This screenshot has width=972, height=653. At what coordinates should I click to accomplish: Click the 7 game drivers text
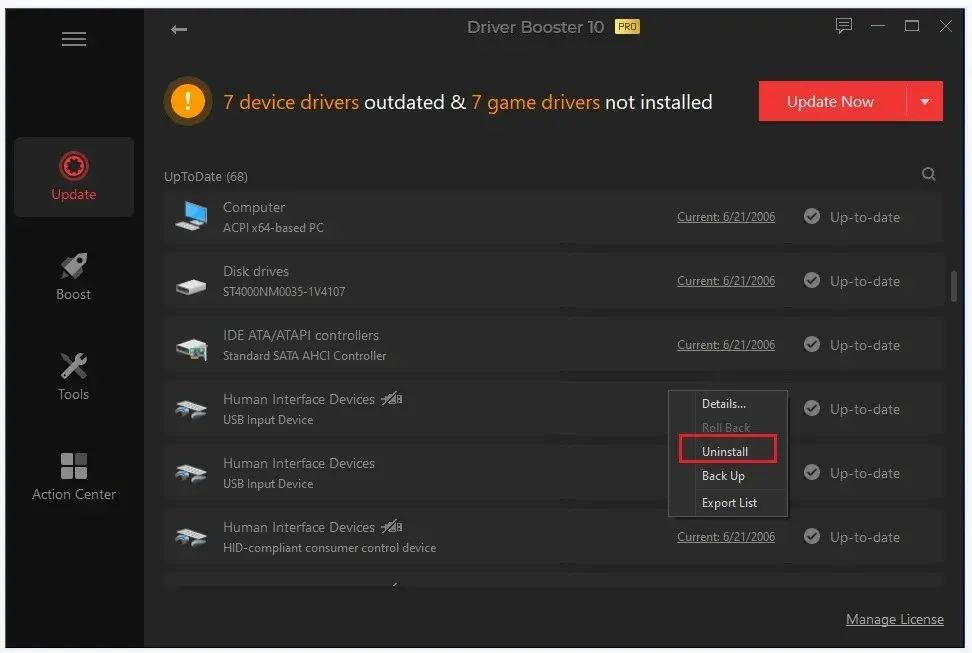pyautogui.click(x=536, y=102)
